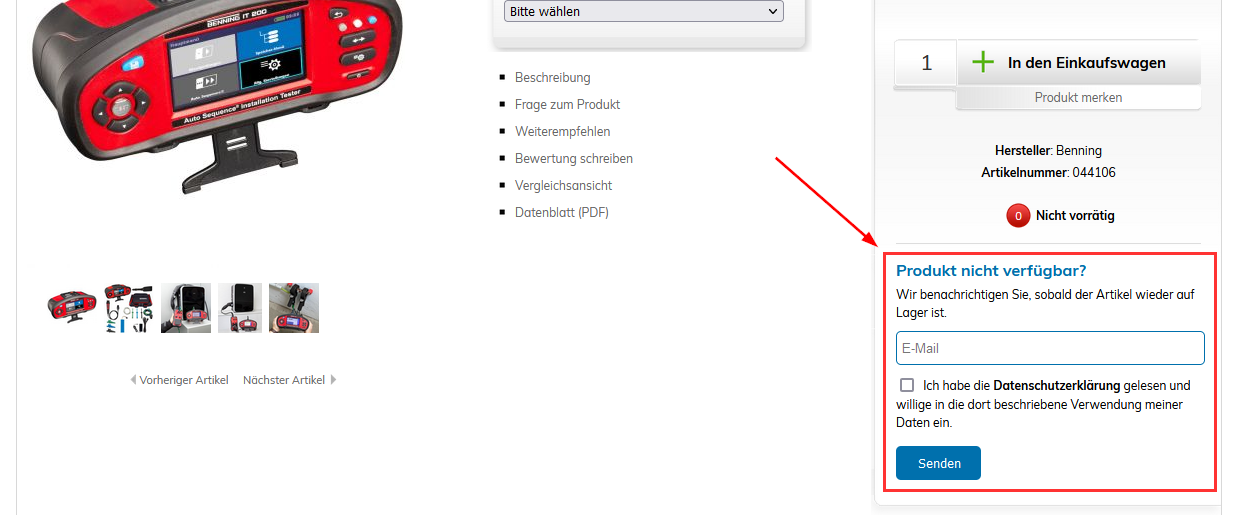The image size is (1235, 515).
Task: Click the red stock status circle icon
Action: pyautogui.click(x=1018, y=215)
